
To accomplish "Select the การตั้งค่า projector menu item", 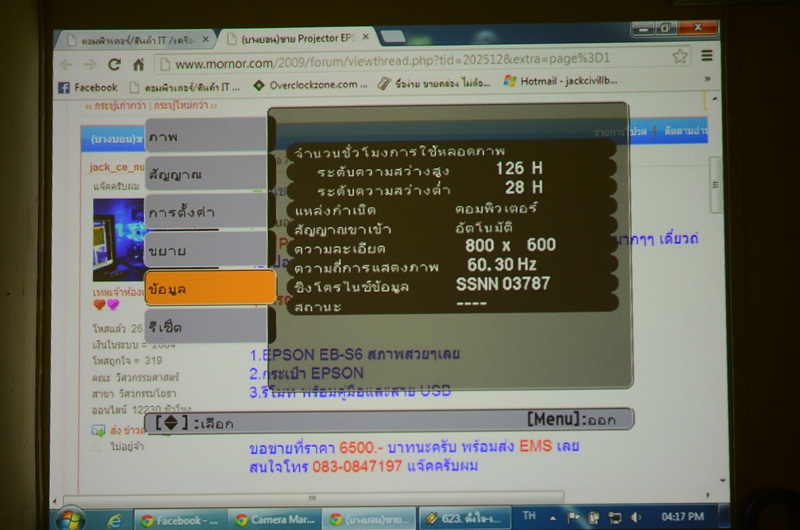I will click(206, 212).
